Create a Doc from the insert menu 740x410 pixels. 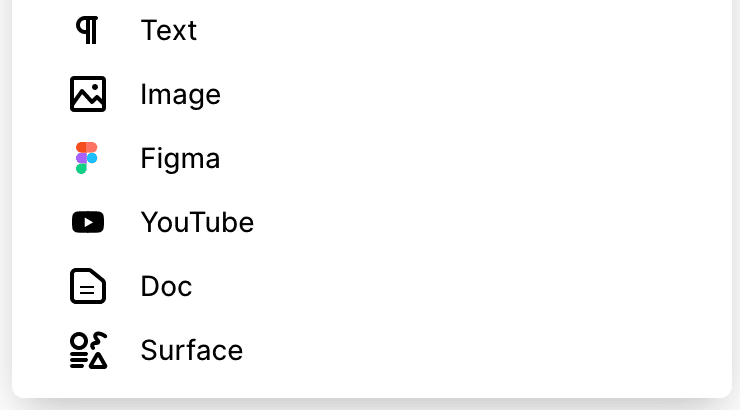click(371, 286)
